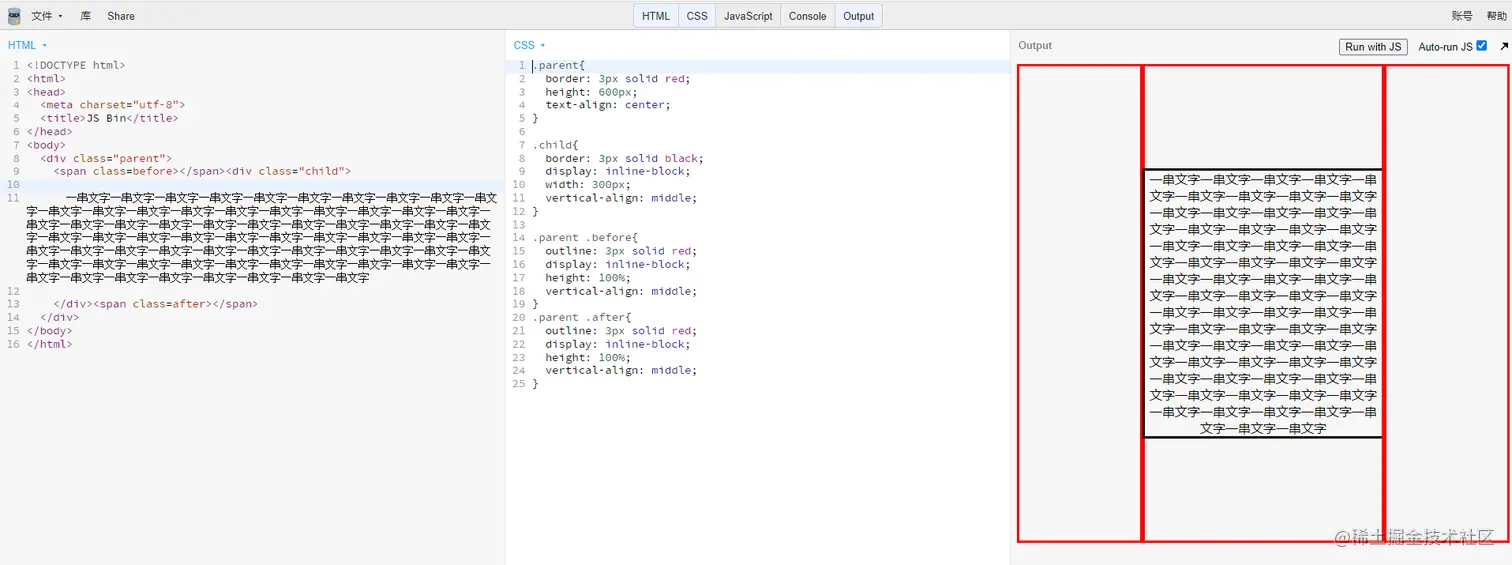Toggle the Console panel tab

(x=807, y=16)
